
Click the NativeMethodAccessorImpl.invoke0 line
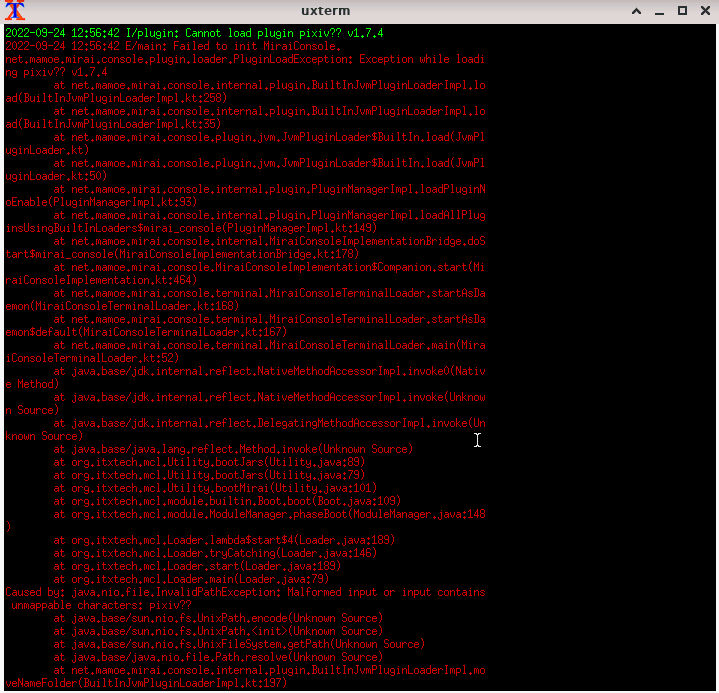pos(269,371)
